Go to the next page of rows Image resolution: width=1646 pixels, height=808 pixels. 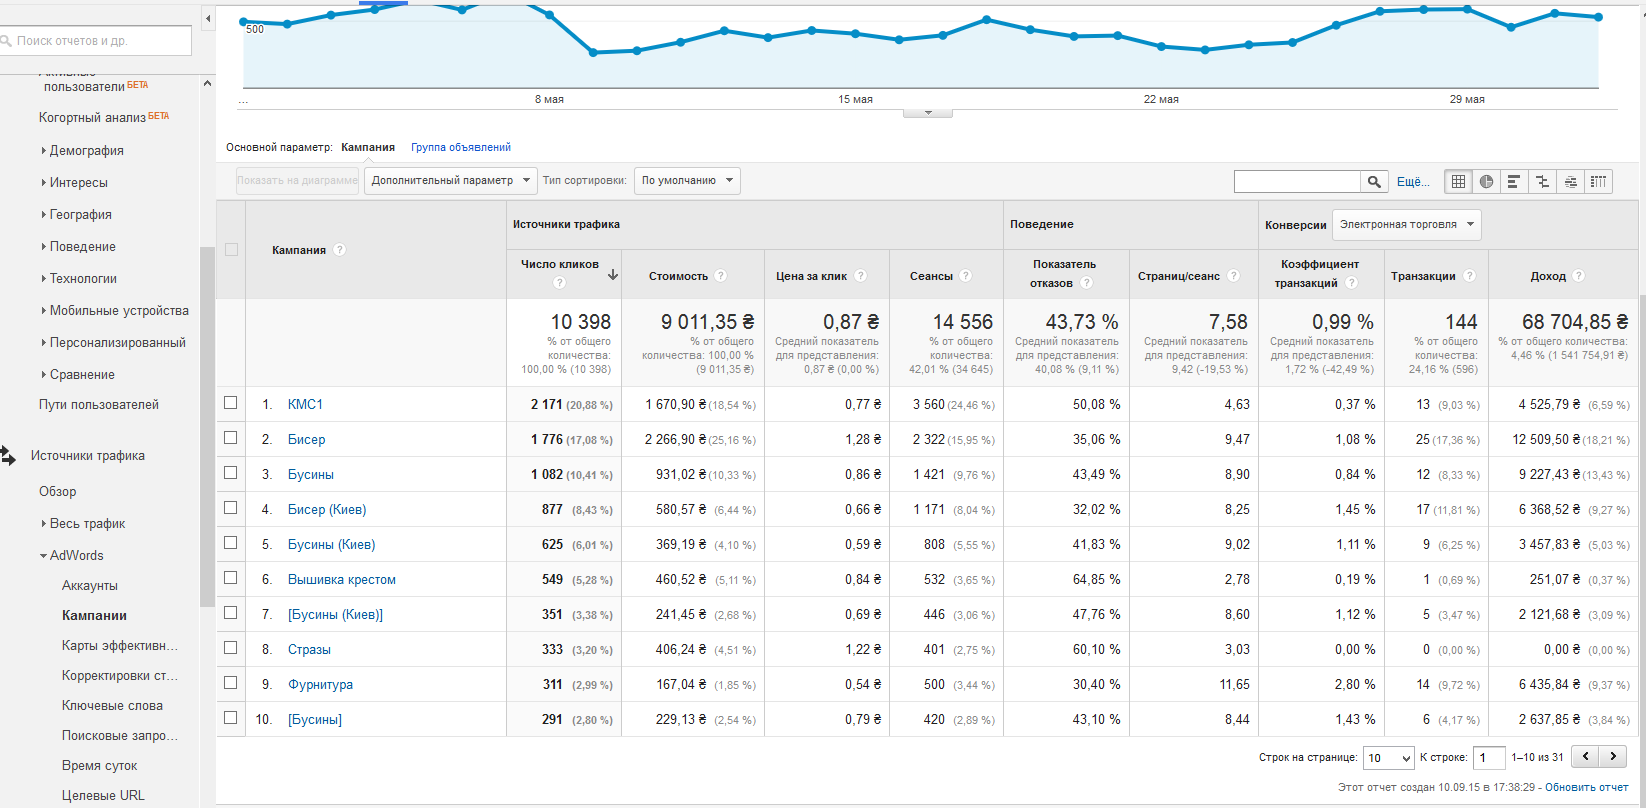[1612, 757]
